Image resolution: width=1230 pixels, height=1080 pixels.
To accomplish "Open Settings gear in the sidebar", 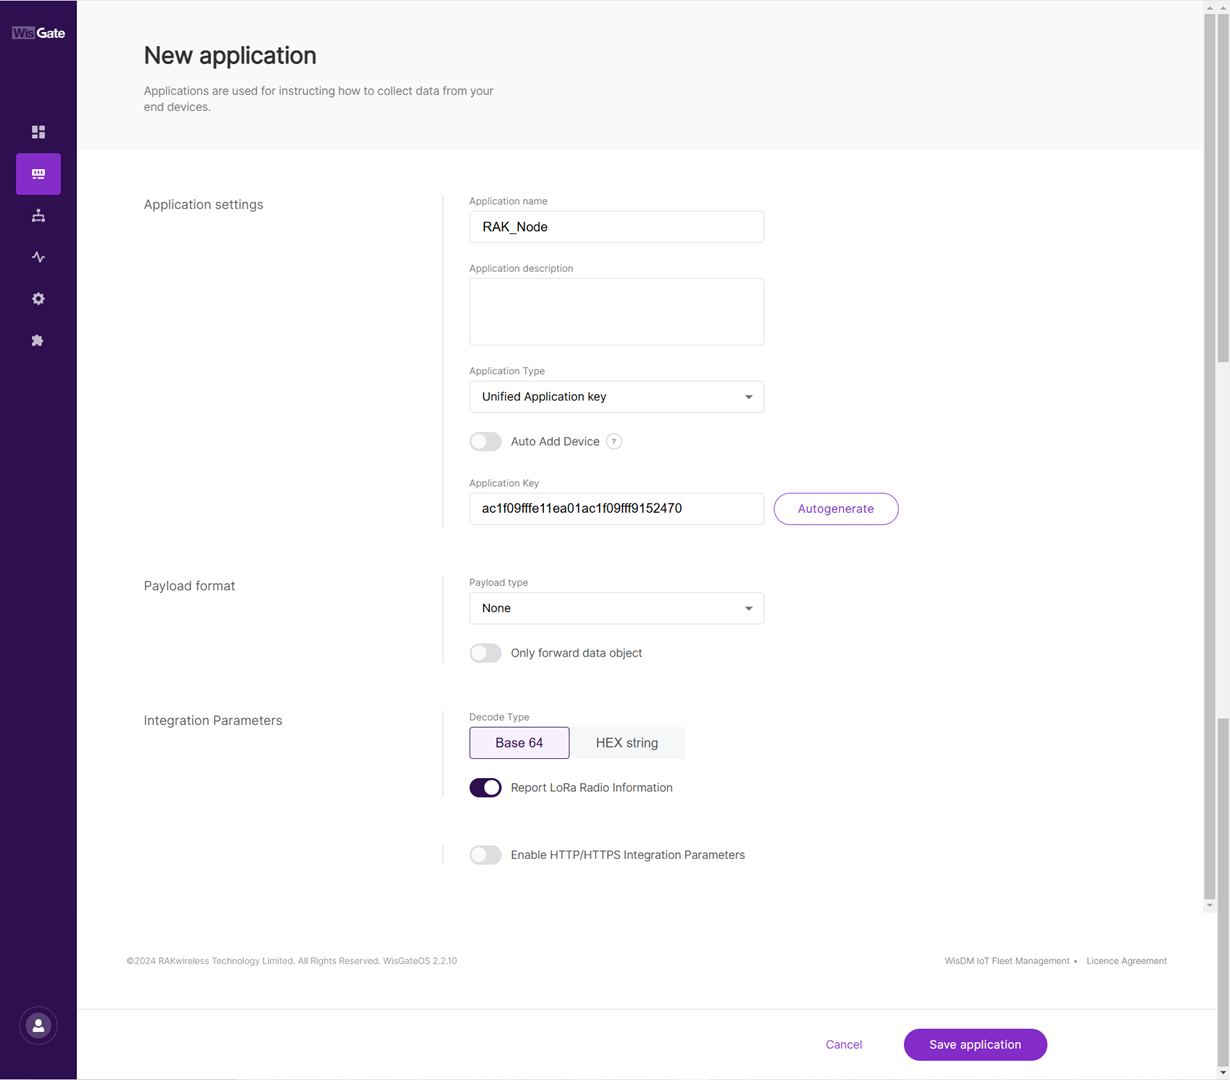I will click(x=38, y=299).
